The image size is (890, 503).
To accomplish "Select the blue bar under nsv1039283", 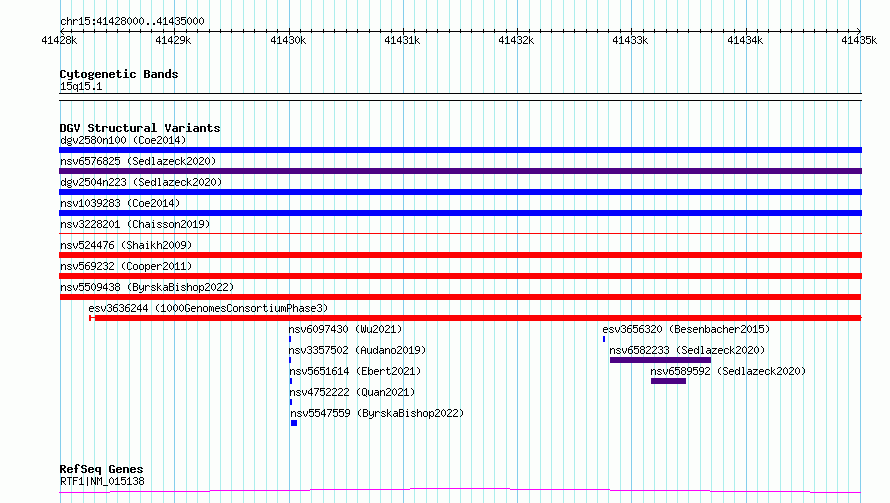I will click(x=460, y=213).
